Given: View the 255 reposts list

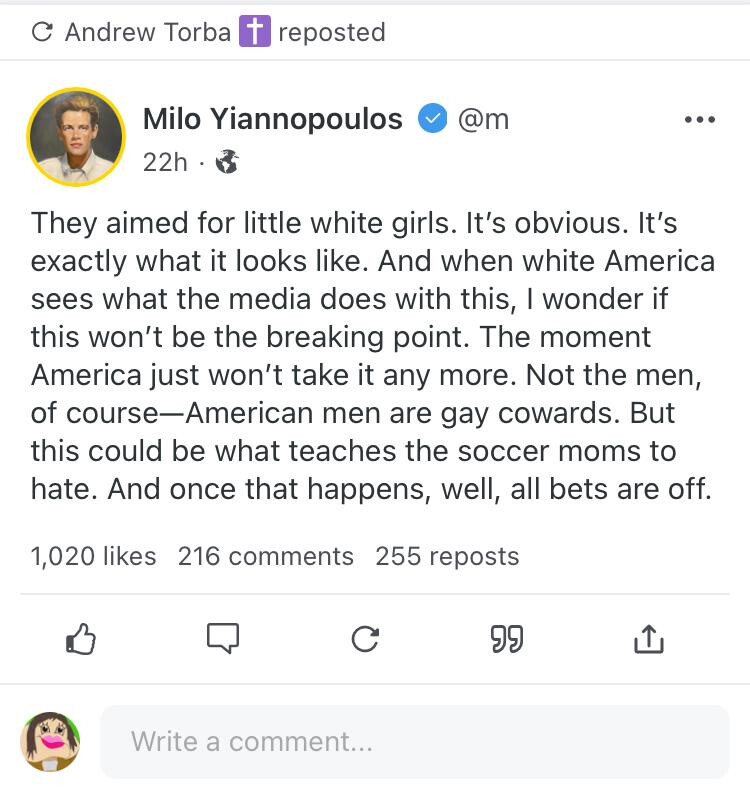Looking at the screenshot, I should [x=447, y=556].
